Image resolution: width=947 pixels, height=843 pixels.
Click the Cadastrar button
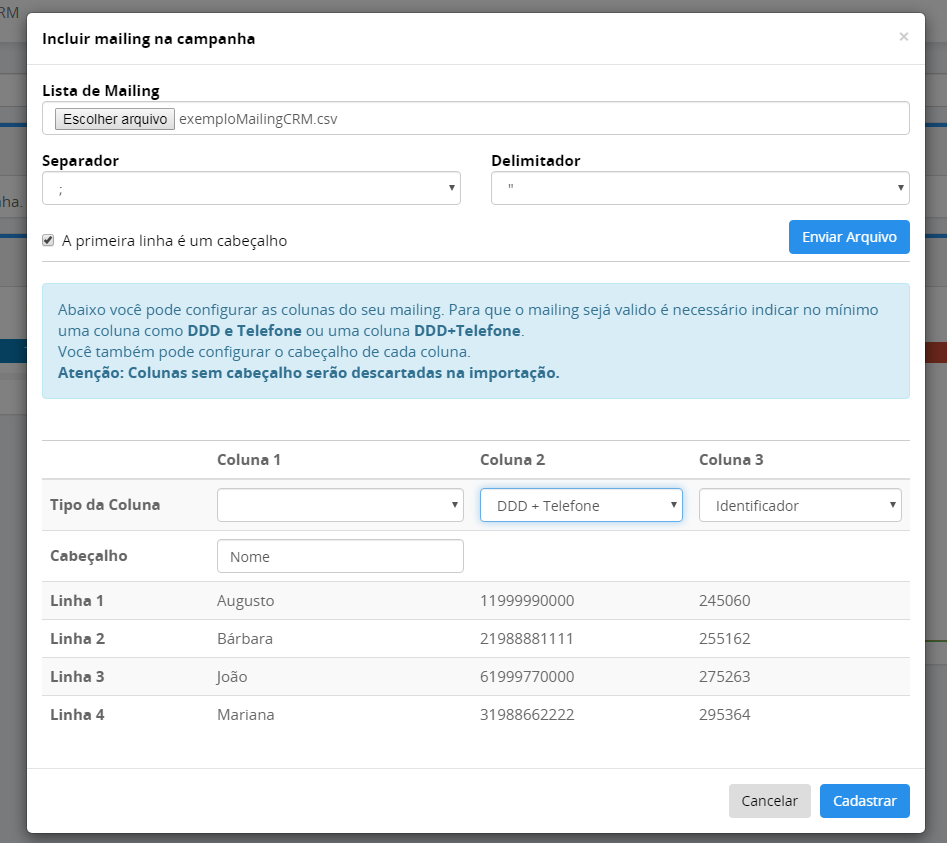pos(864,801)
